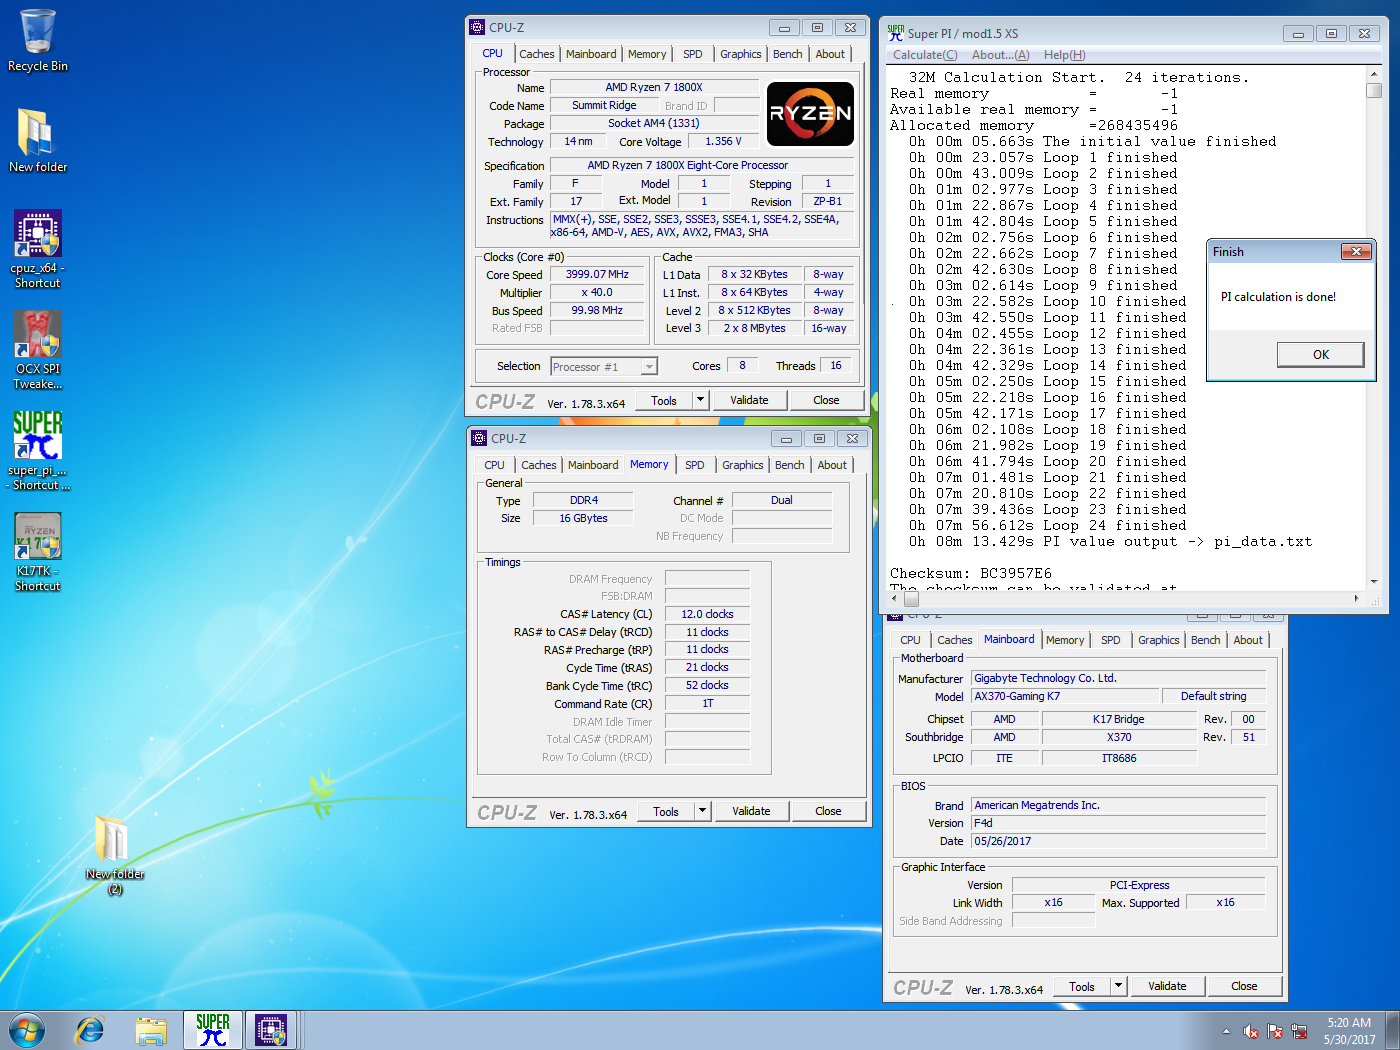Click the Multiplier value x 40.0
Viewport: 1400px width, 1050px height.
[598, 293]
